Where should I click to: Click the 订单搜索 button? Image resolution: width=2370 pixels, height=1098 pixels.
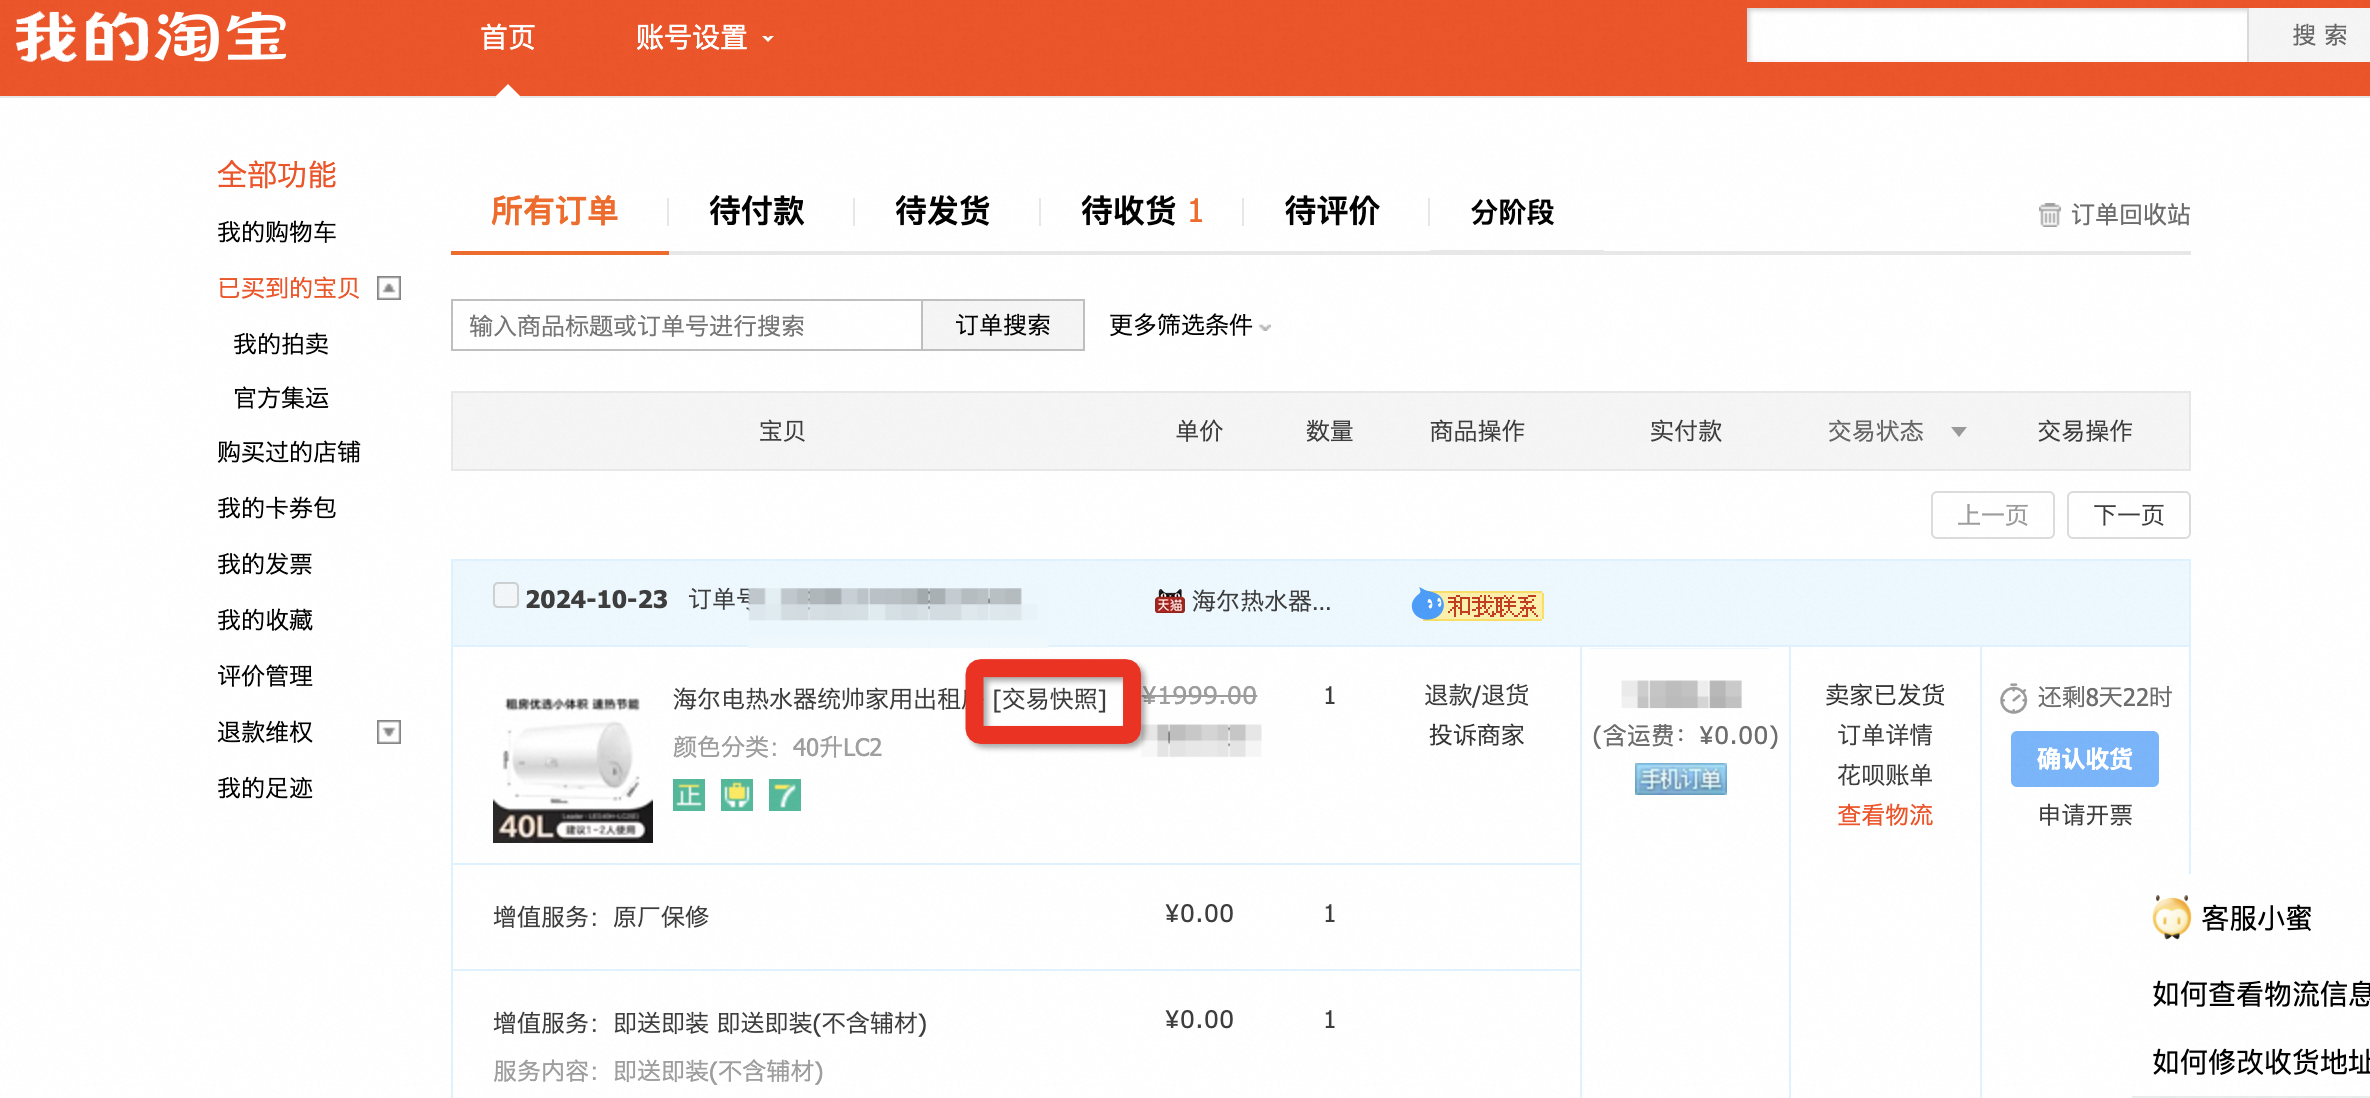(1003, 326)
